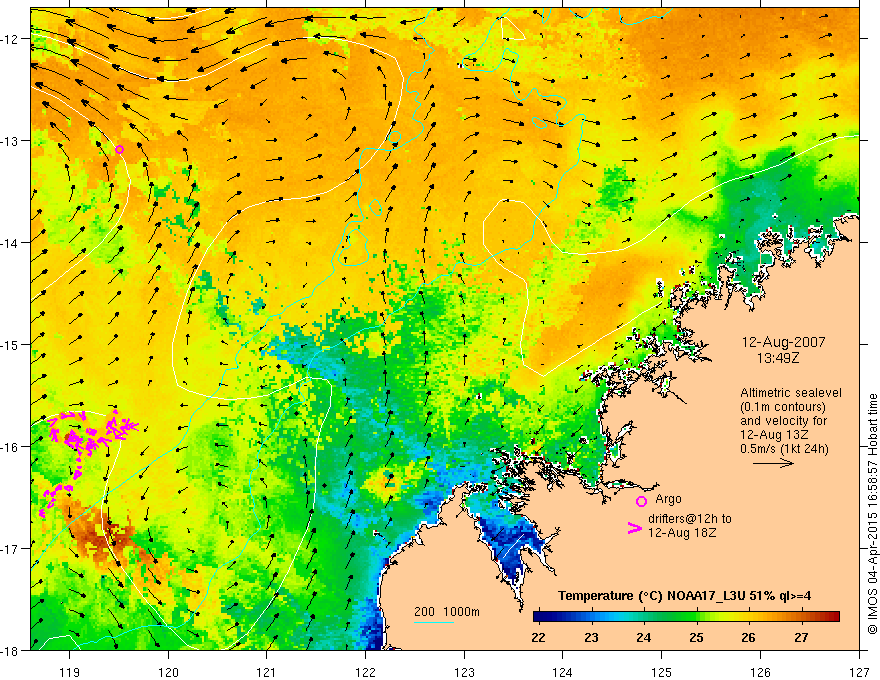Click the magenta Argo circle legend symbol
This screenshot has width=880, height=680.
[641, 501]
